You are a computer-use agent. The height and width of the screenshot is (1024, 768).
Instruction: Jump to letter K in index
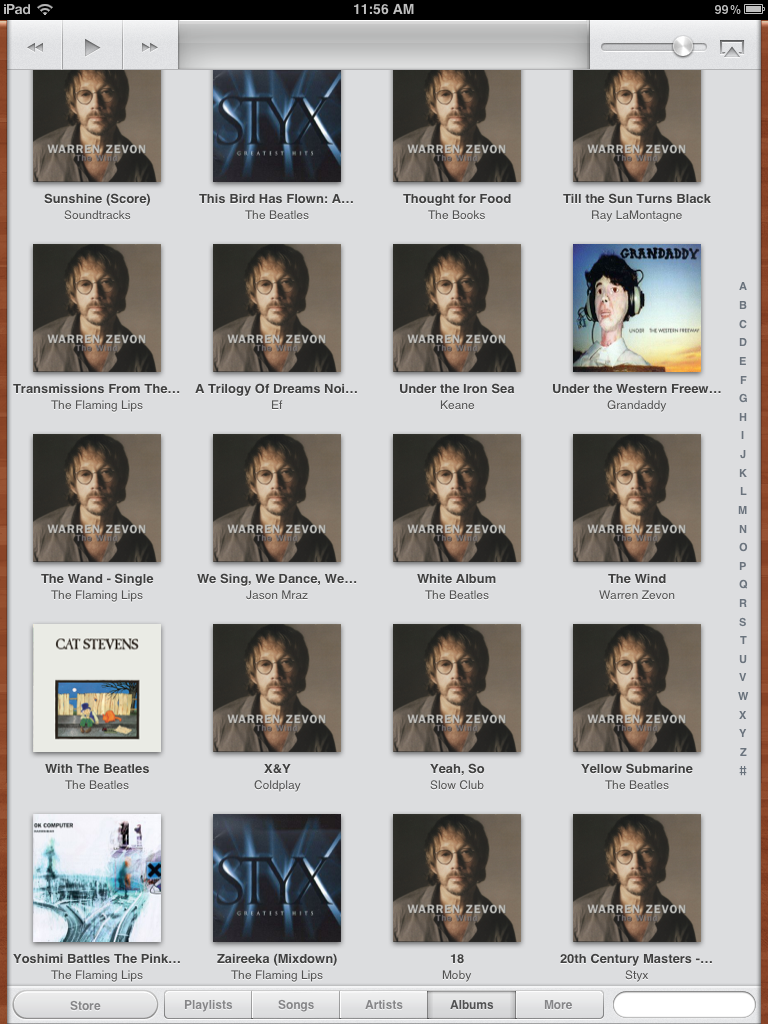(743, 473)
